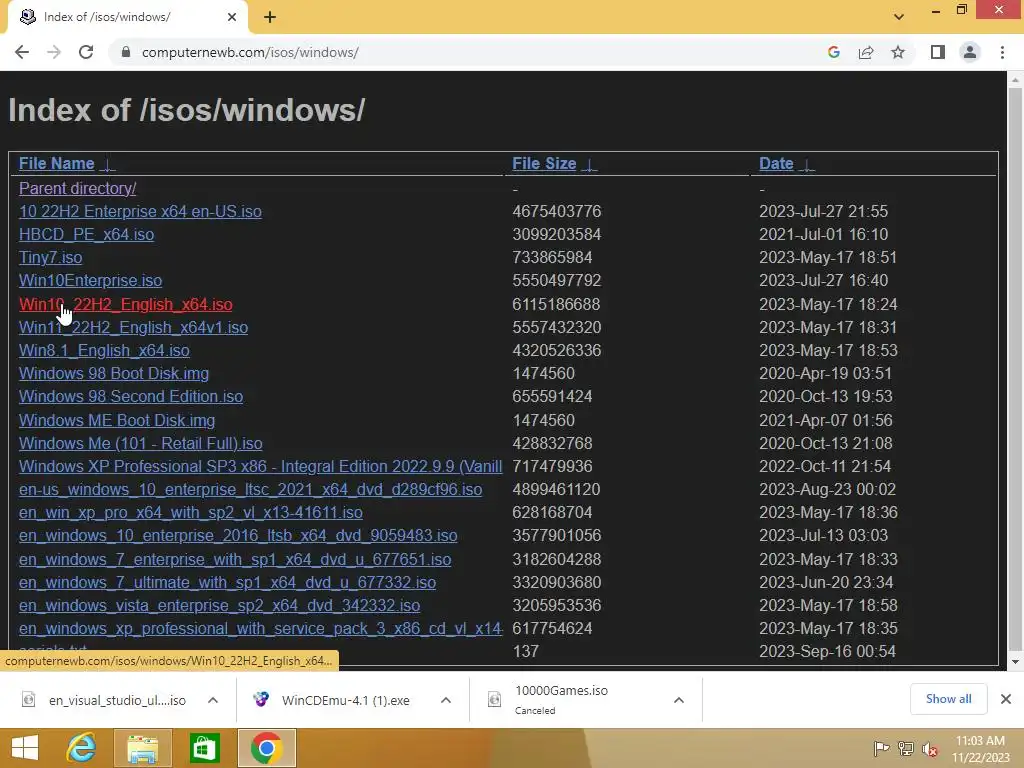Open the Windows Start button
Screen dimensions: 1024x768
point(25,748)
